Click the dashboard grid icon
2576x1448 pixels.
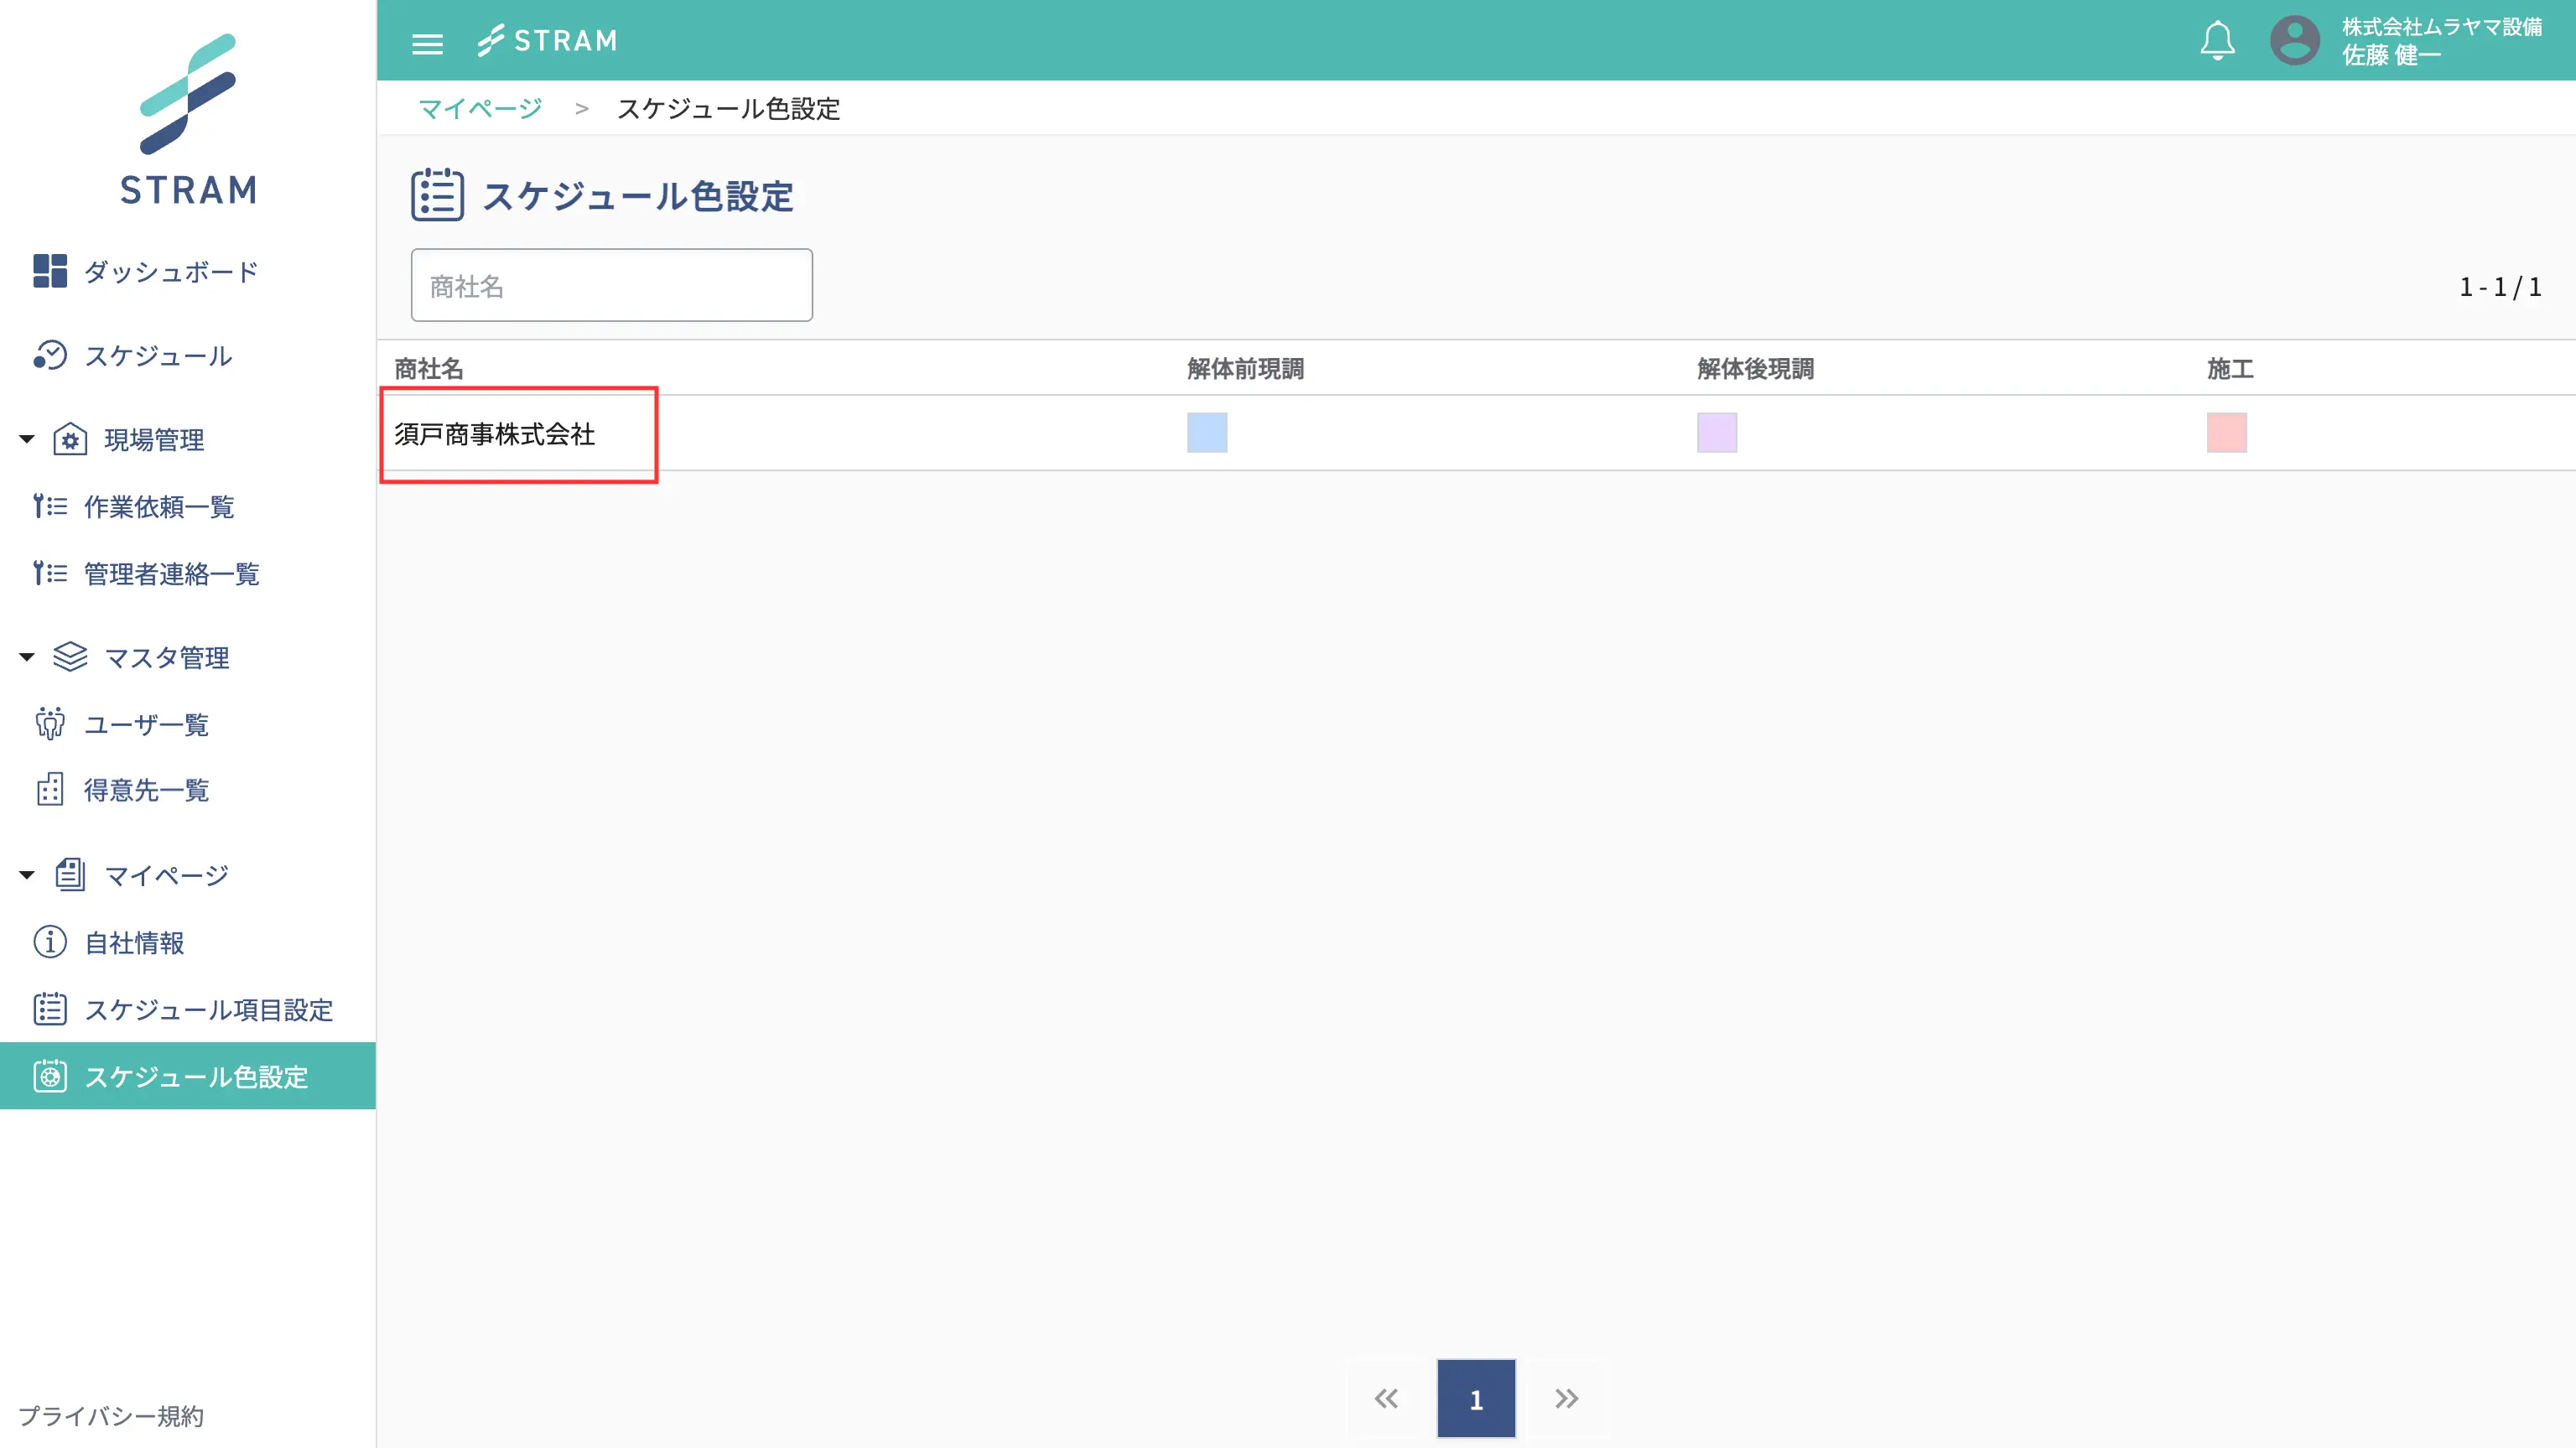[49, 271]
